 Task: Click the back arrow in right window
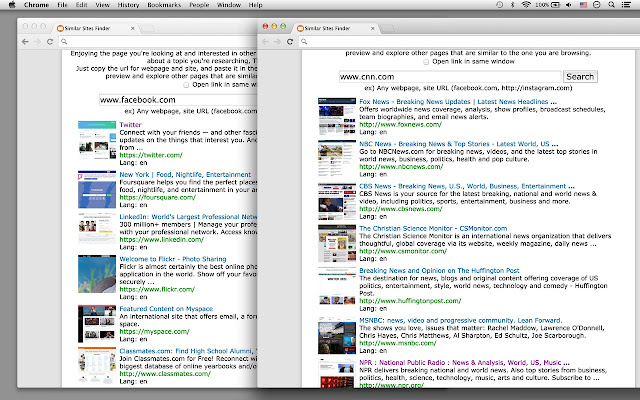[265, 42]
